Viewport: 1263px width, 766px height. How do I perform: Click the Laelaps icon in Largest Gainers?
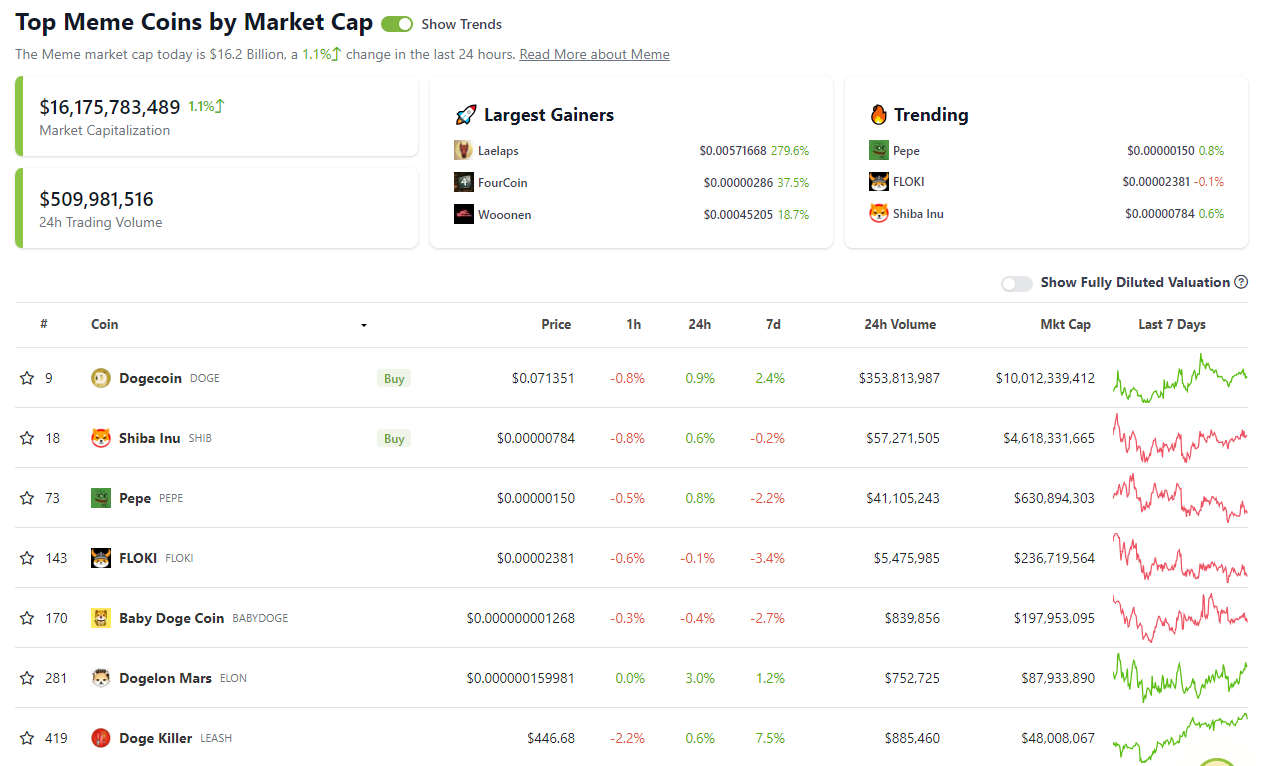(464, 150)
